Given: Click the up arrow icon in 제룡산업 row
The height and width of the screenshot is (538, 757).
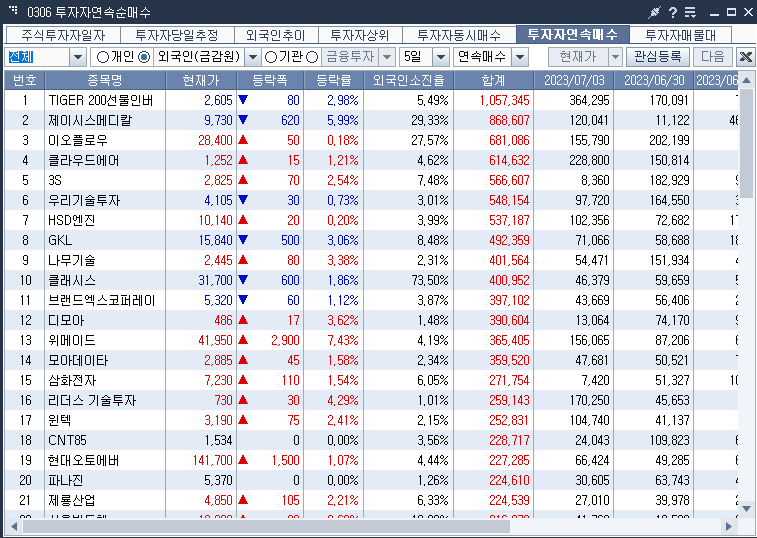Looking at the screenshot, I should [243, 500].
